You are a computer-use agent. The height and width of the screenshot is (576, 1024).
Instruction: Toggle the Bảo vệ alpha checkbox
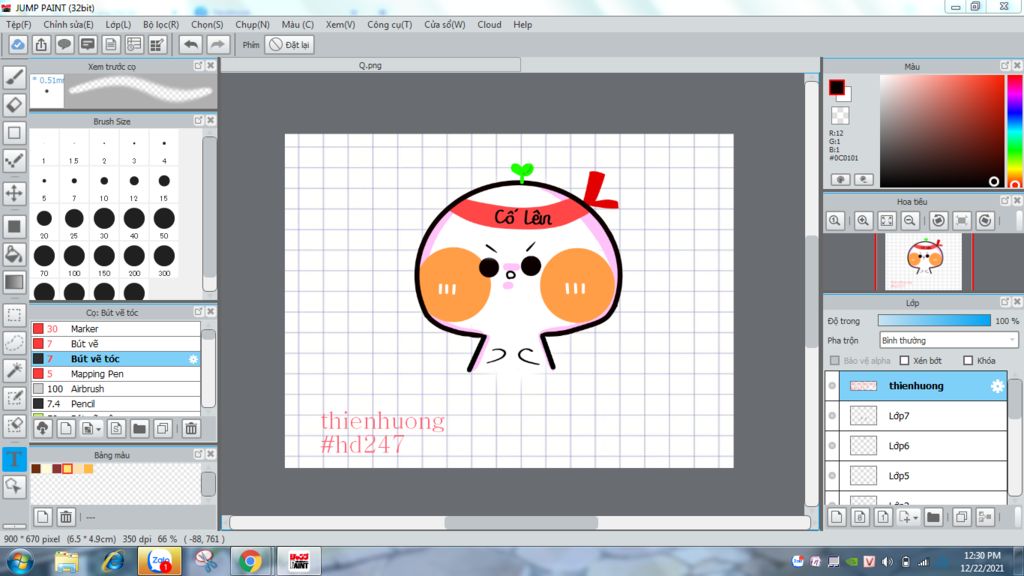pyautogui.click(x=835, y=360)
